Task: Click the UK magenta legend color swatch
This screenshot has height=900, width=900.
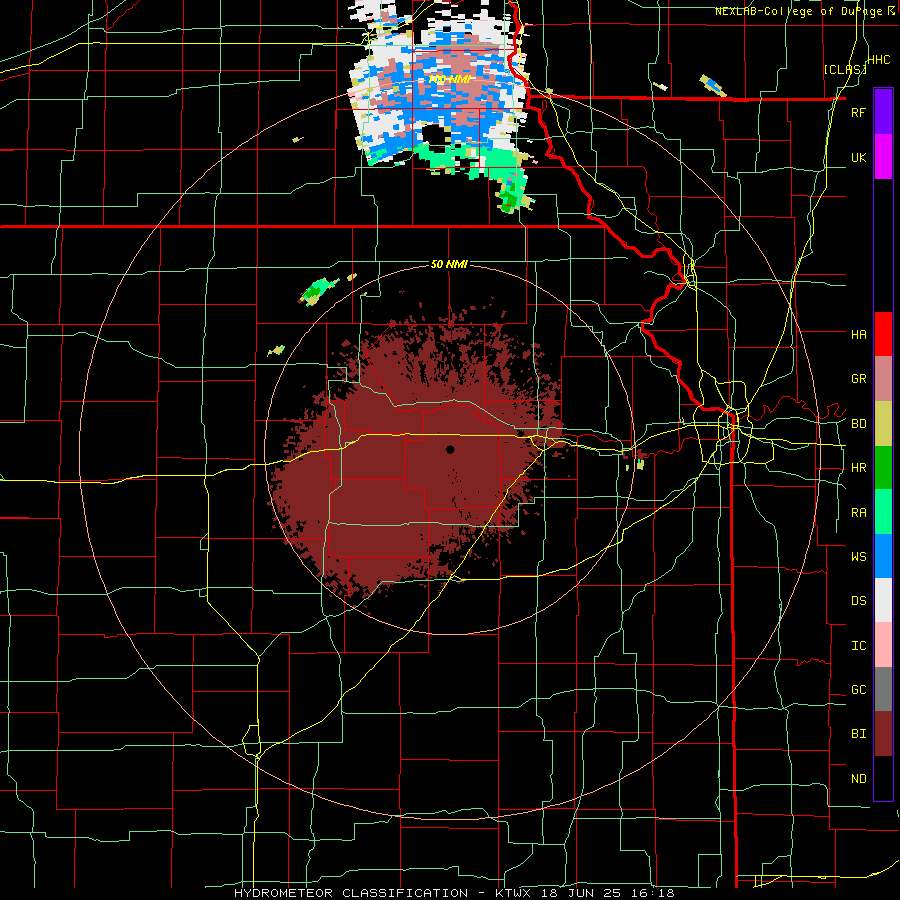Action: point(883,157)
